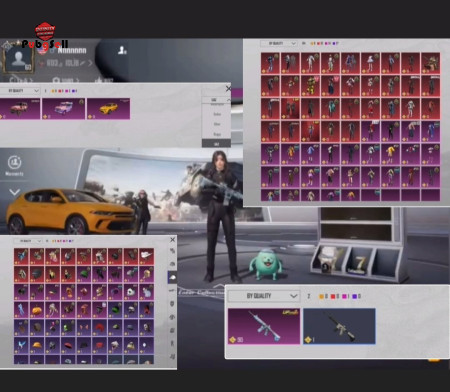Choose the highlighted dark option in vehicle list

pos(216,144)
